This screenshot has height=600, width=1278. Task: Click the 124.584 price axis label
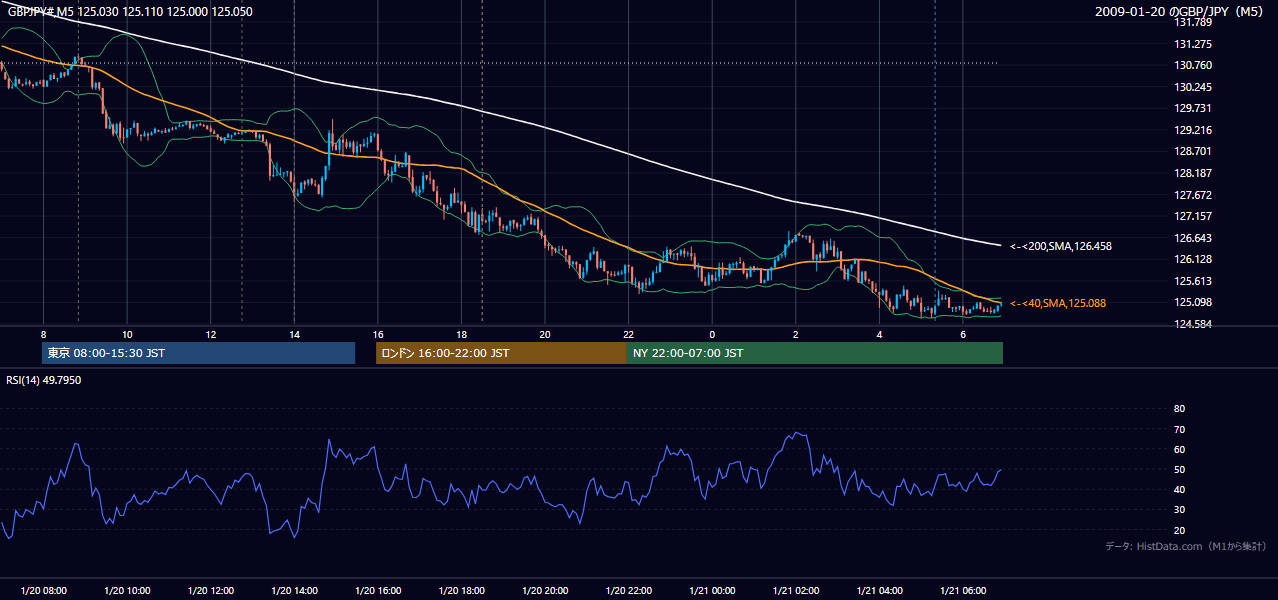[1193, 324]
